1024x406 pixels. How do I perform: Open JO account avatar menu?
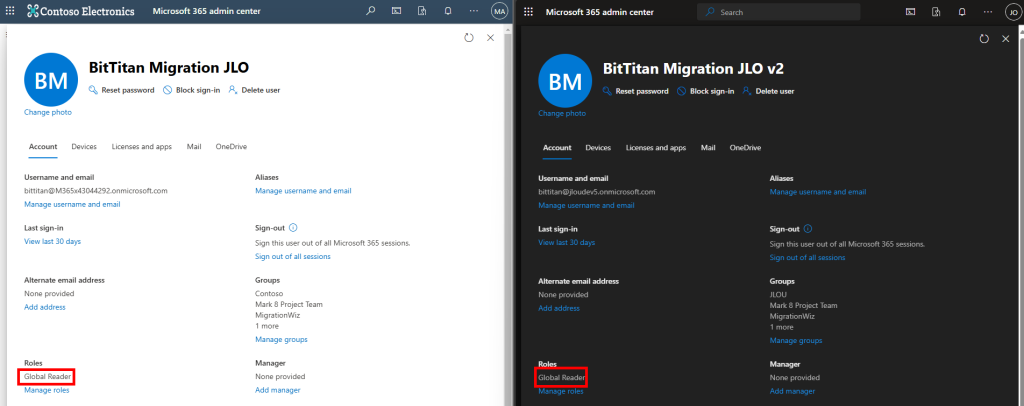tap(1012, 12)
